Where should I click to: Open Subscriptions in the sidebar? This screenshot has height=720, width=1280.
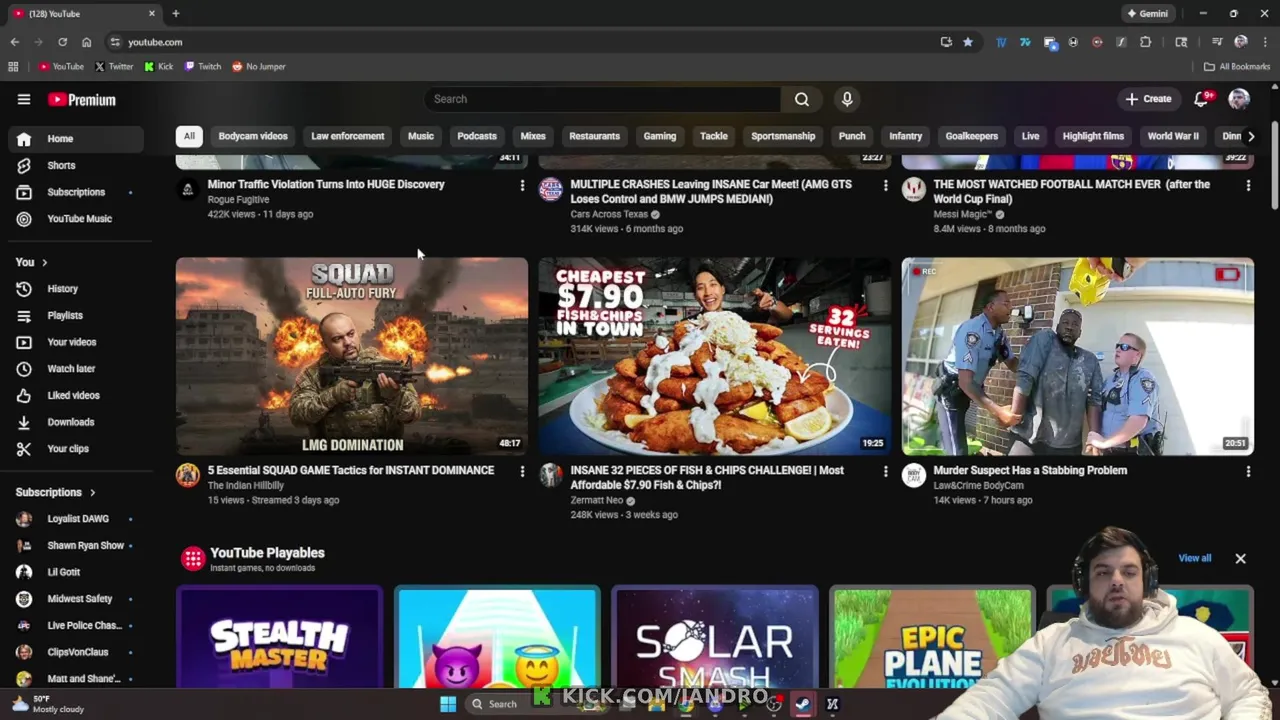click(76, 192)
